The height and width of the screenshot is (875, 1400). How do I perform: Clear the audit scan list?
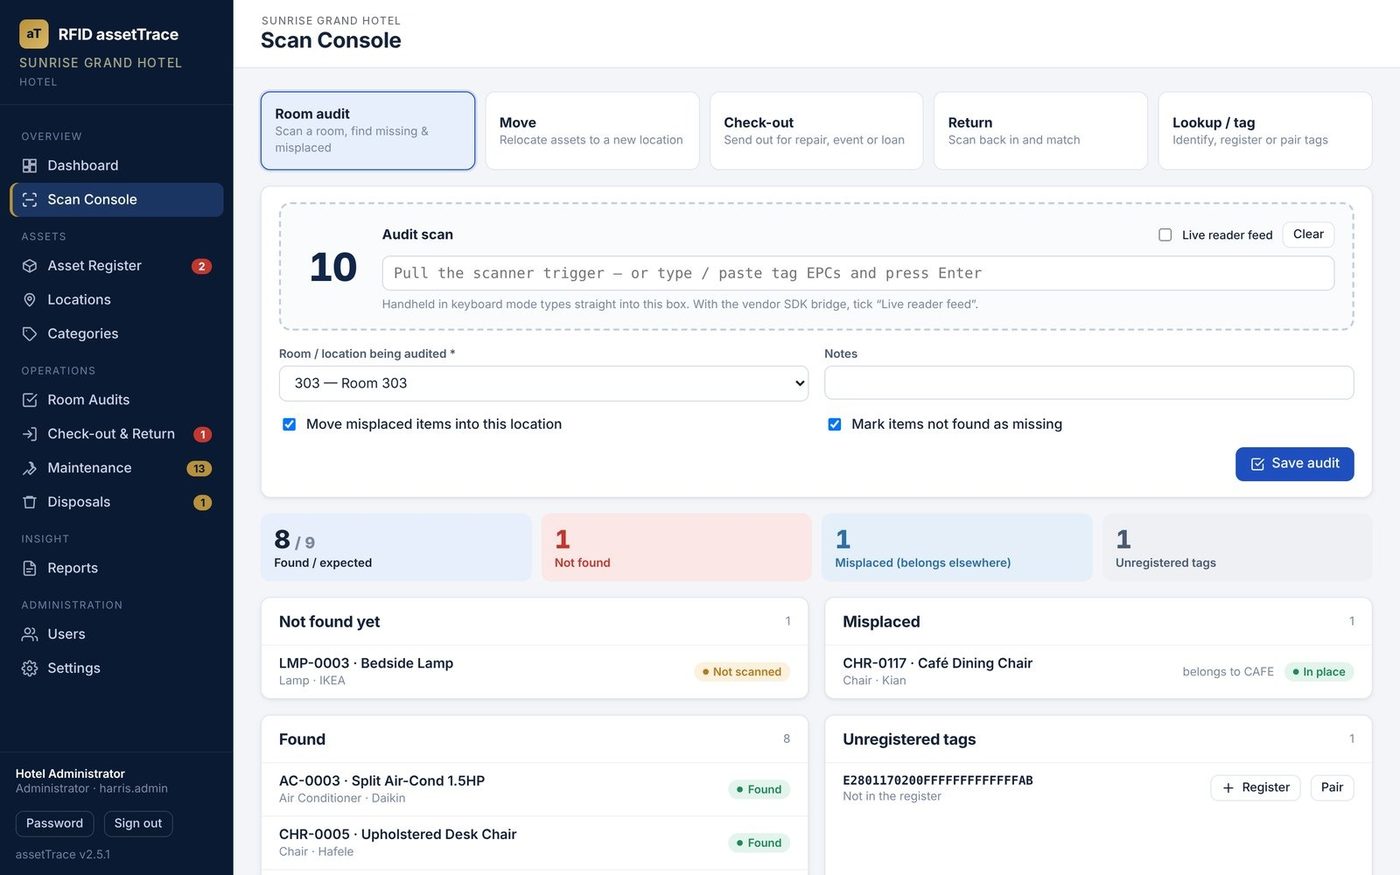click(1308, 235)
